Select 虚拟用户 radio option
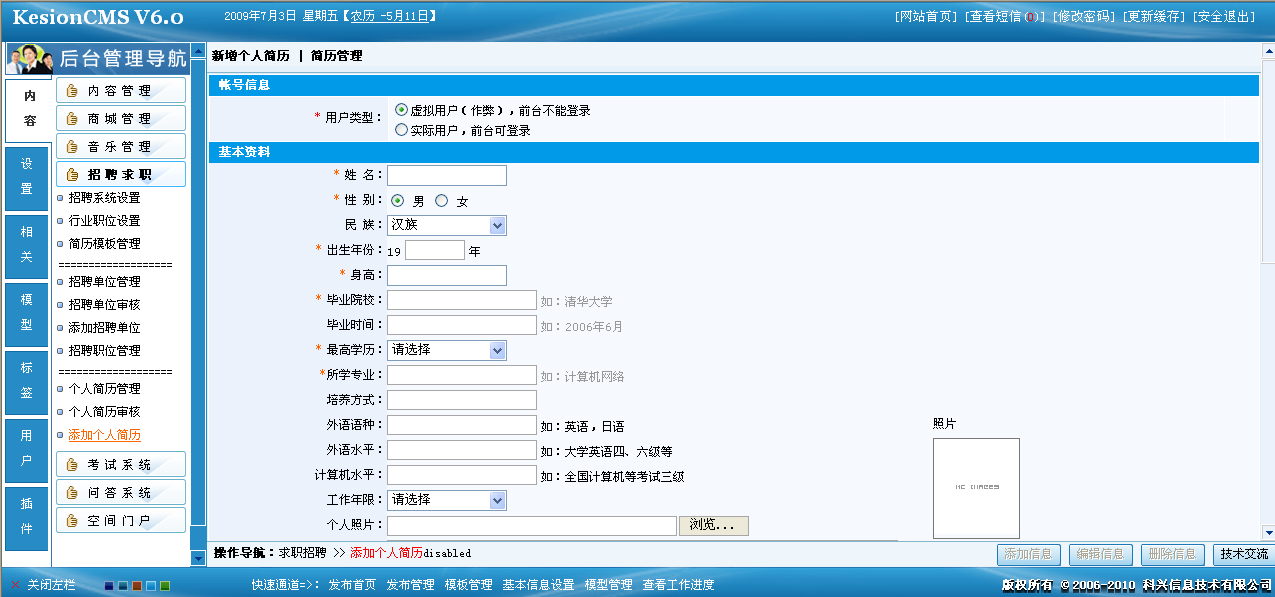This screenshot has width=1275, height=597. tap(402, 110)
